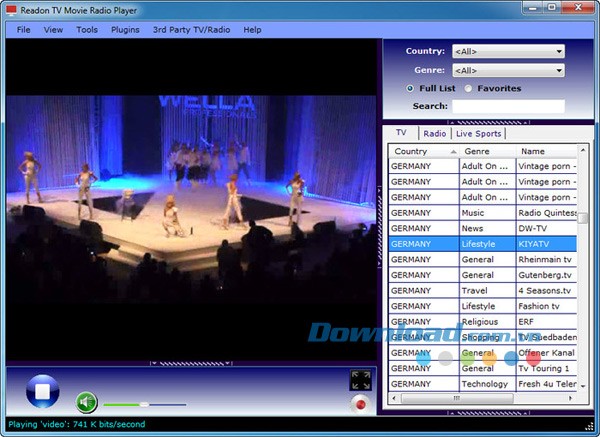
Task: Click the channel list scroll up arrow
Action: tap(583, 150)
